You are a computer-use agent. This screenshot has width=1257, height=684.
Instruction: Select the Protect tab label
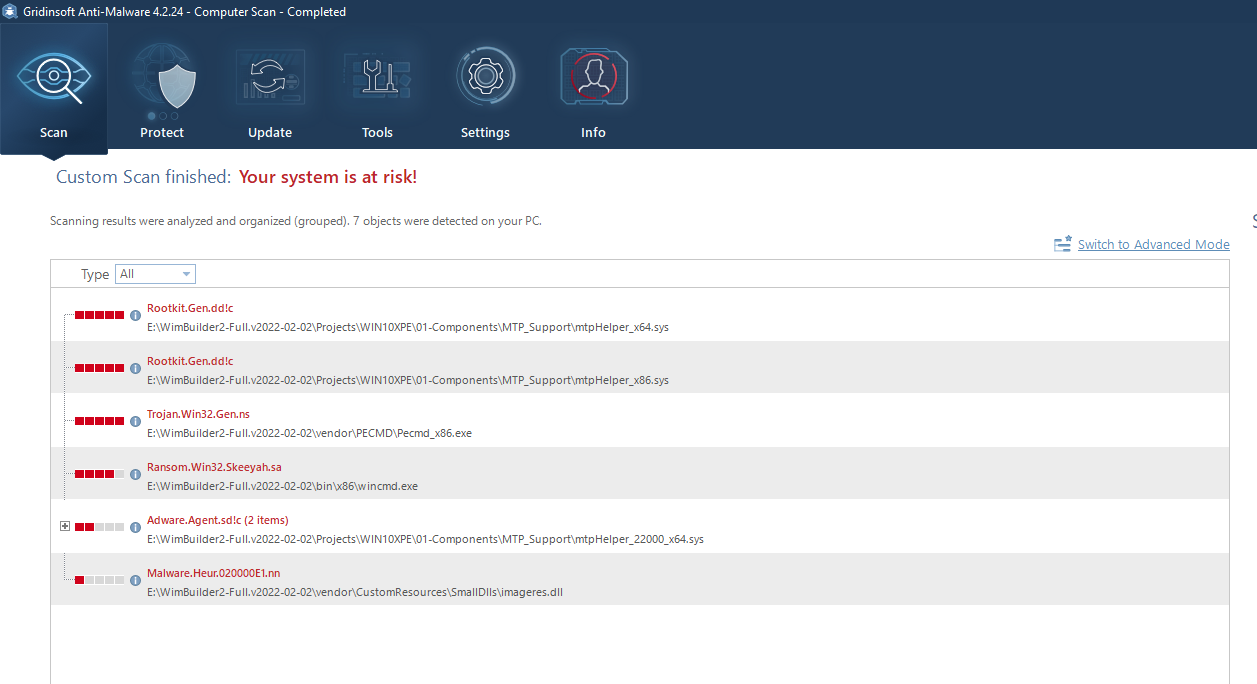[162, 133]
